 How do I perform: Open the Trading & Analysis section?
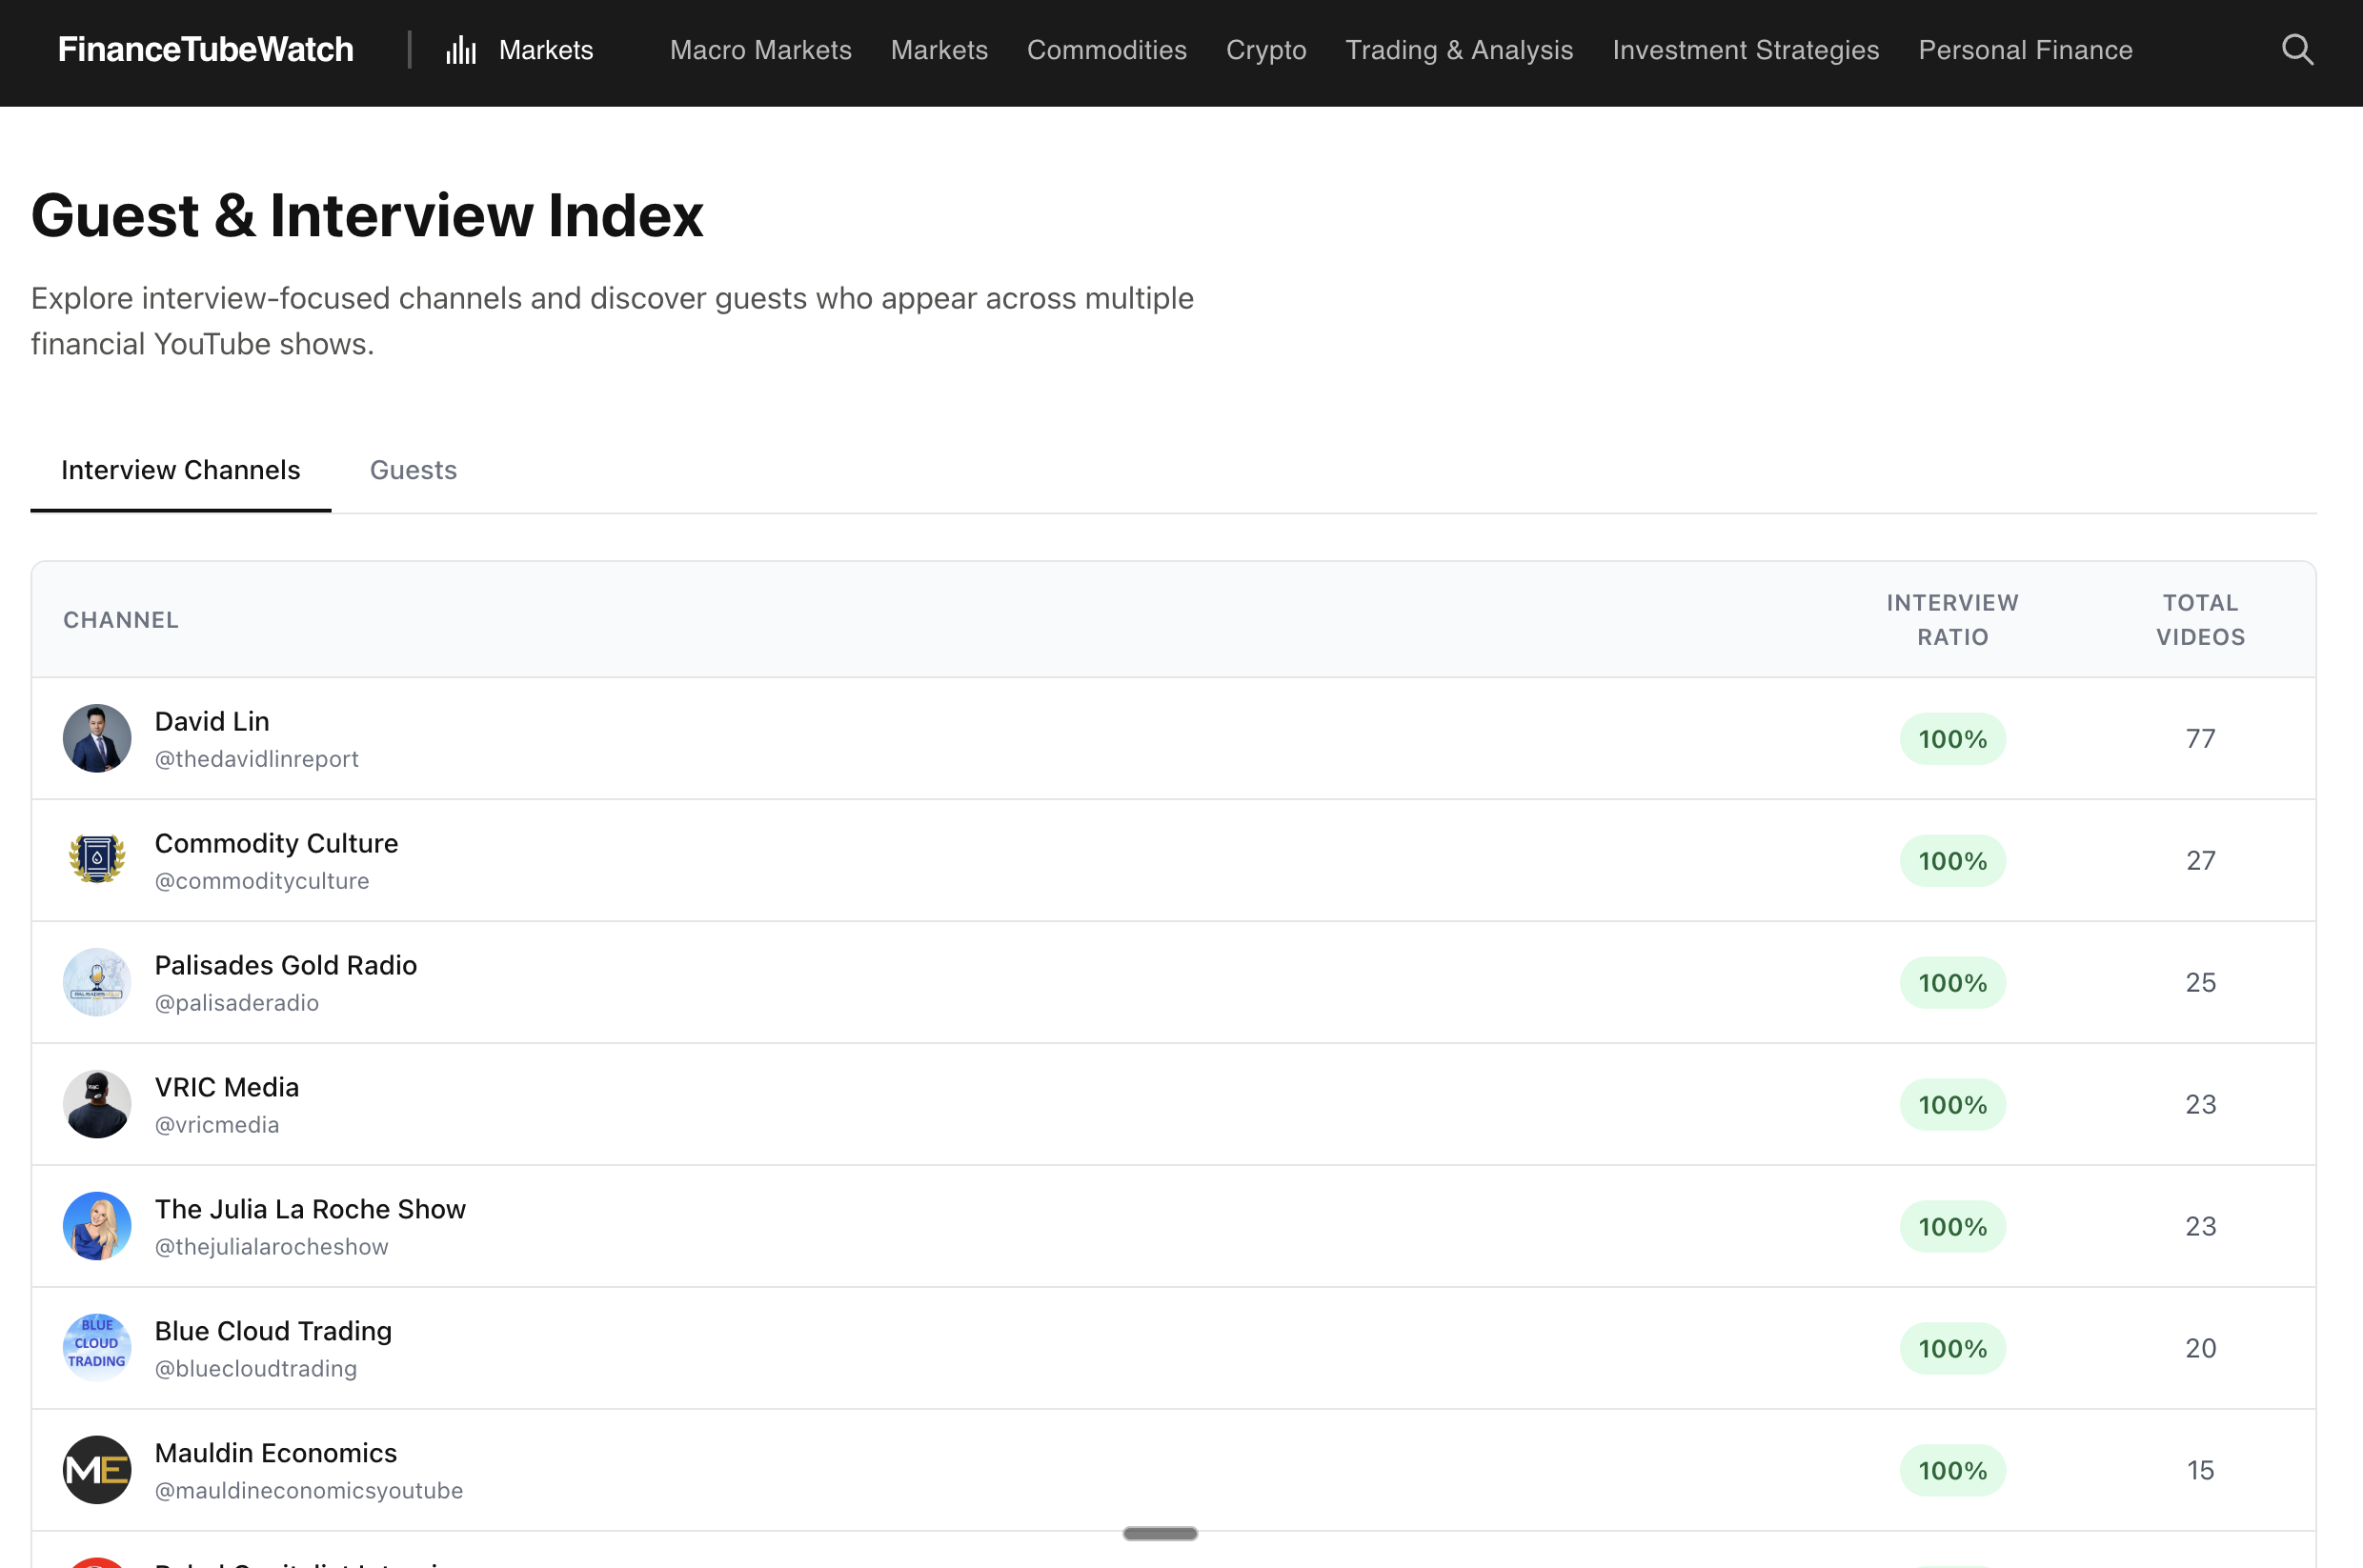(x=1459, y=49)
